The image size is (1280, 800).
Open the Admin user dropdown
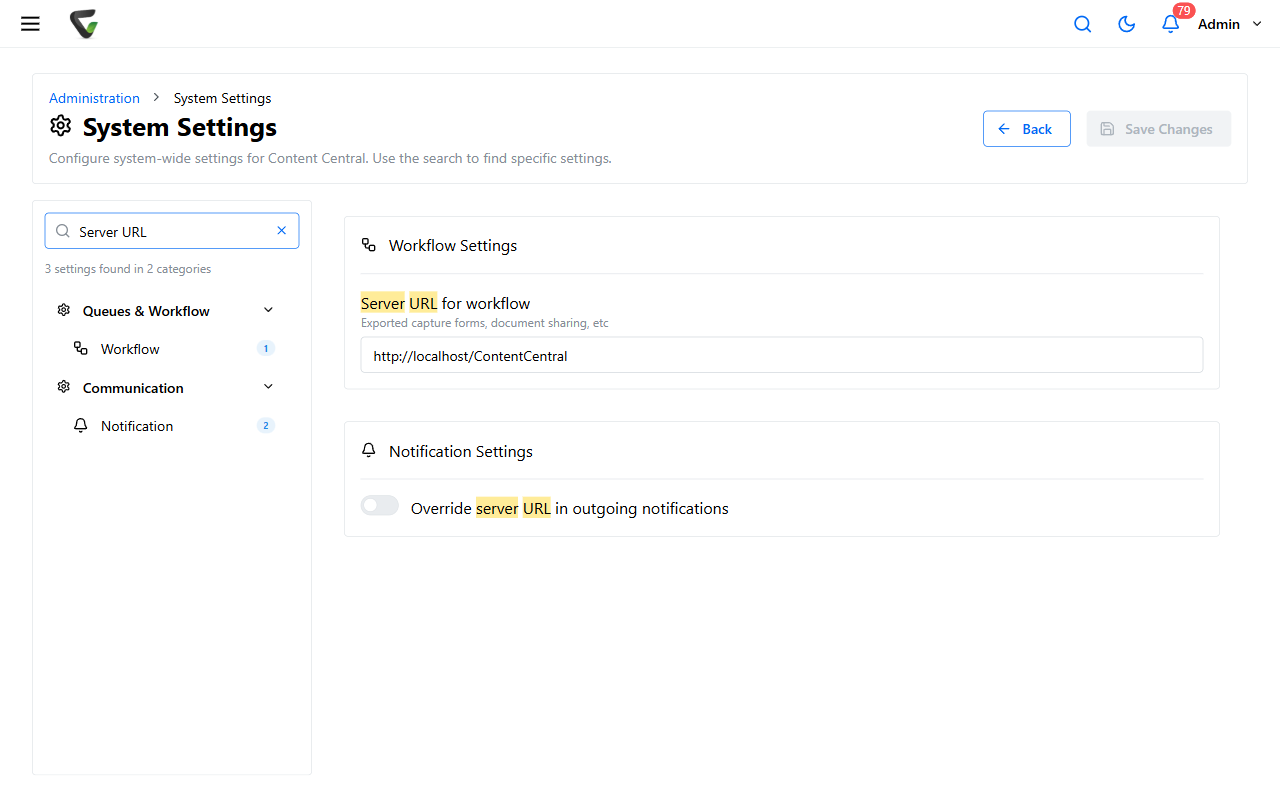click(1230, 24)
